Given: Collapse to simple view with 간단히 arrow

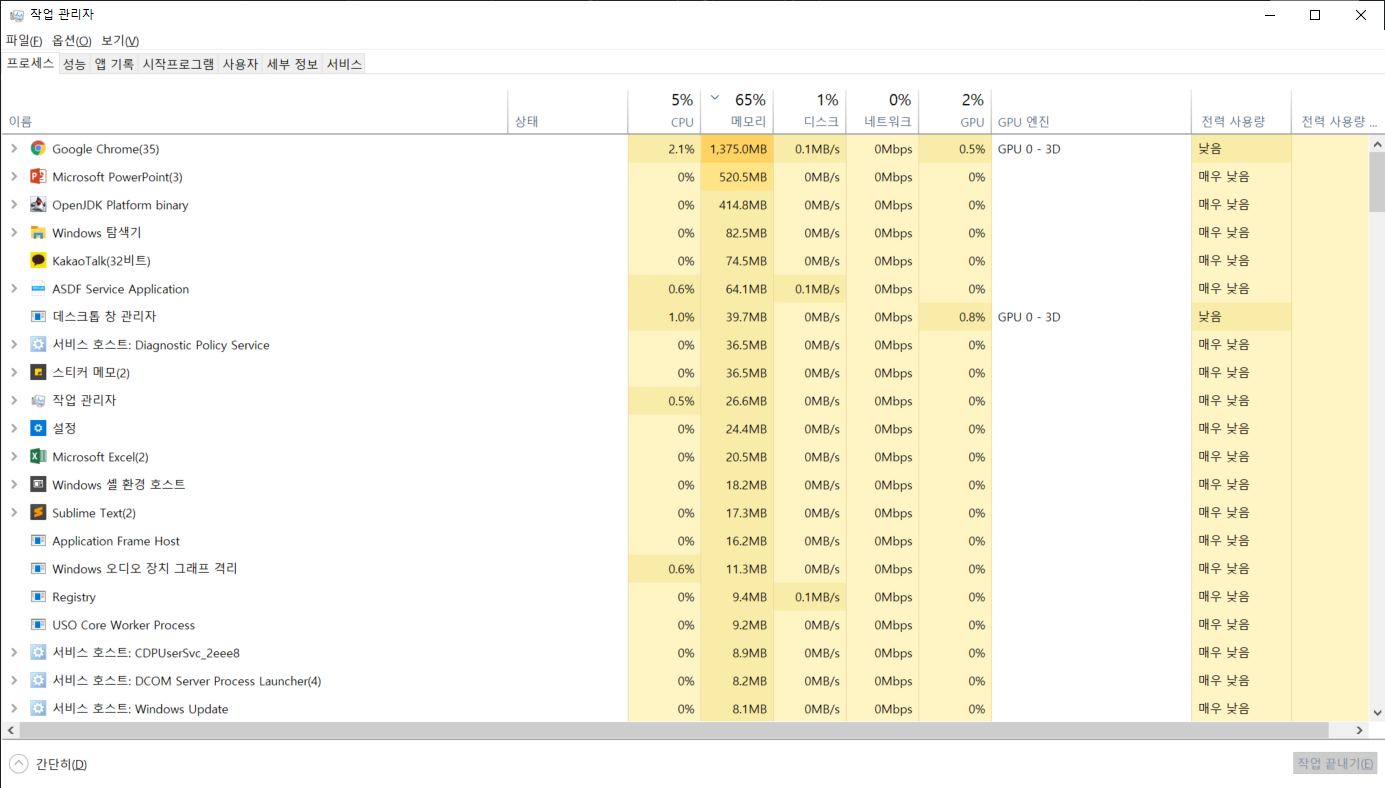Looking at the screenshot, I should click(19, 764).
